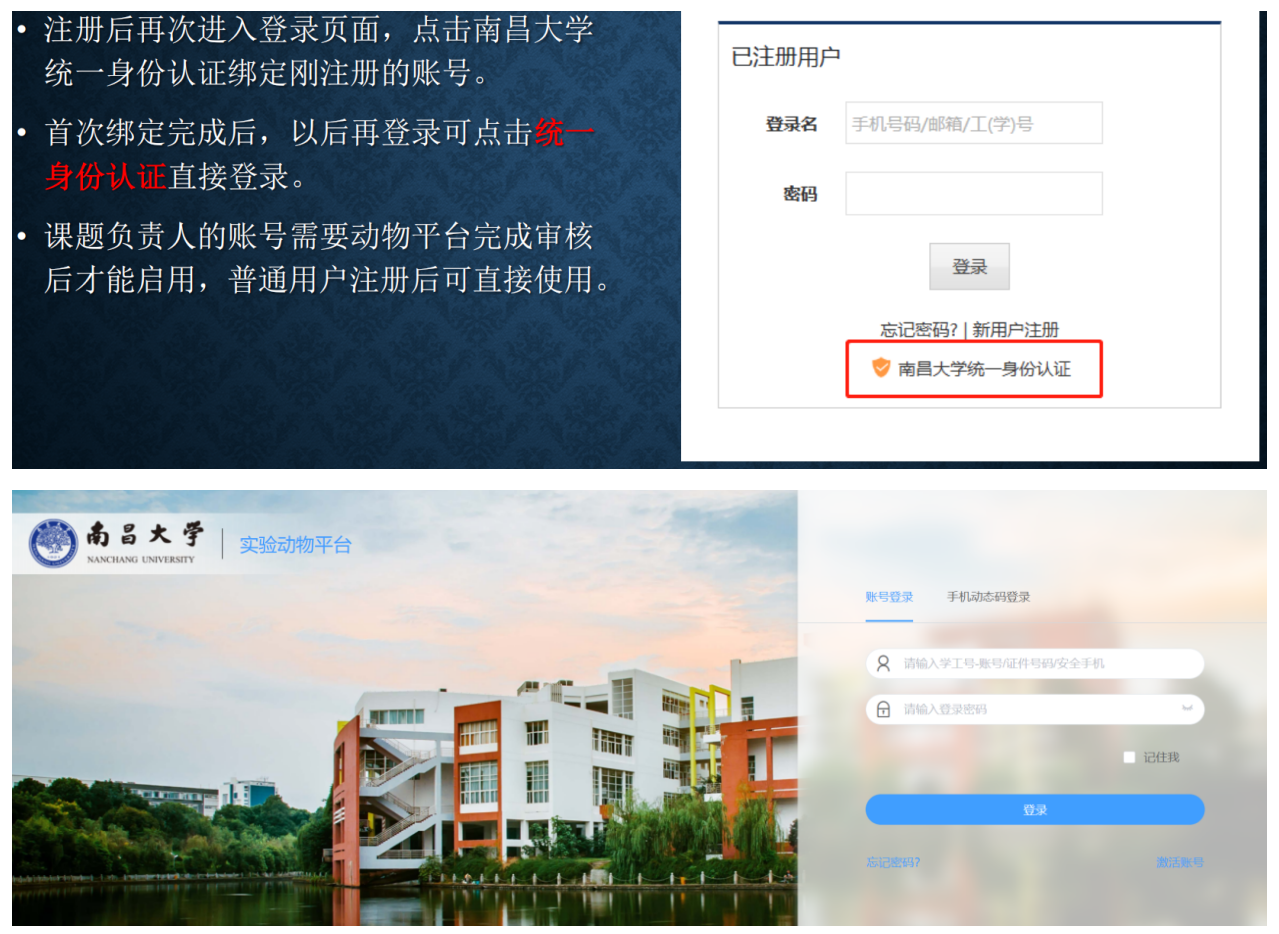1279x934 pixels.
Task: Click the 实验动物平台 title text
Action: point(295,545)
